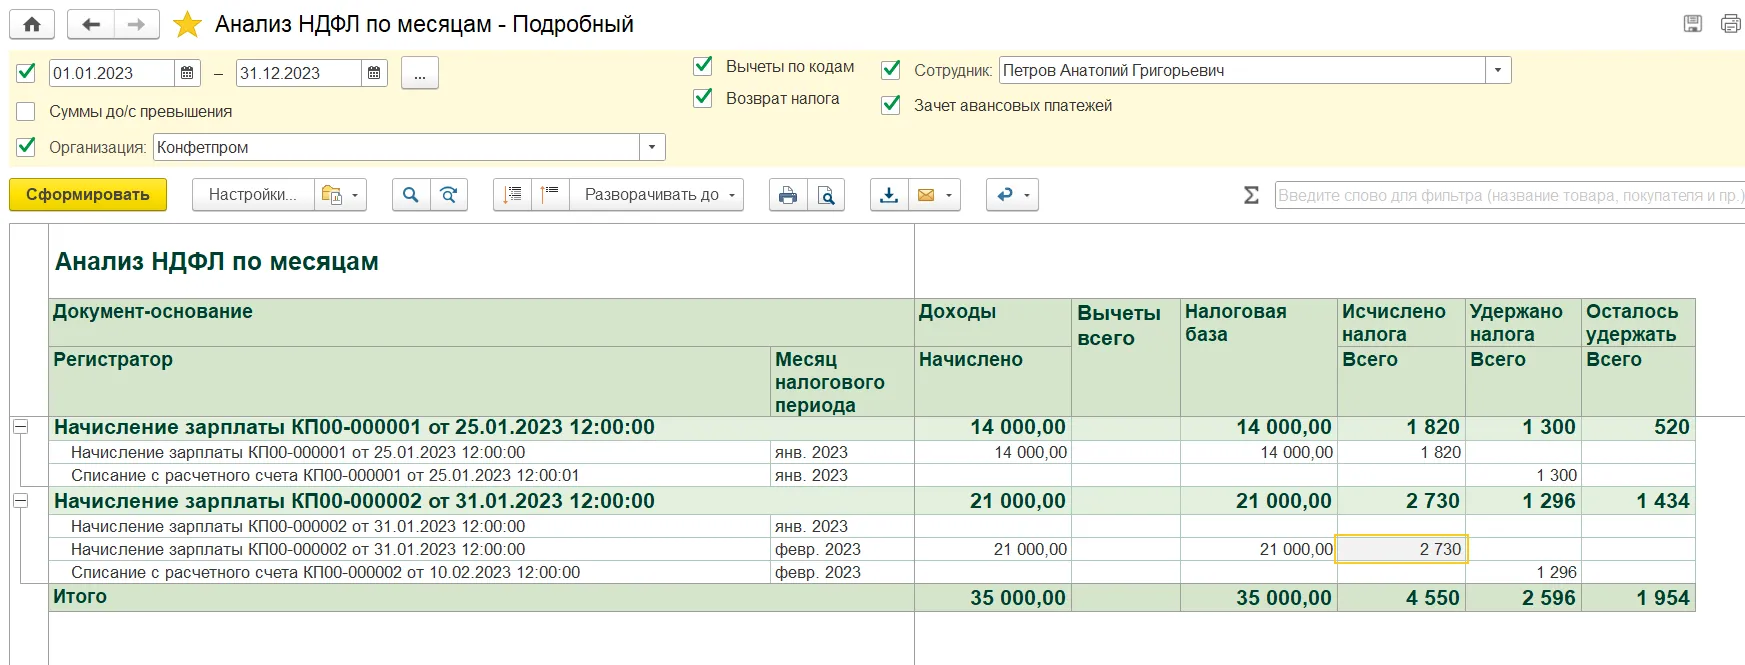Click the filter word search input field
The width and height of the screenshot is (1745, 665).
1508,196
